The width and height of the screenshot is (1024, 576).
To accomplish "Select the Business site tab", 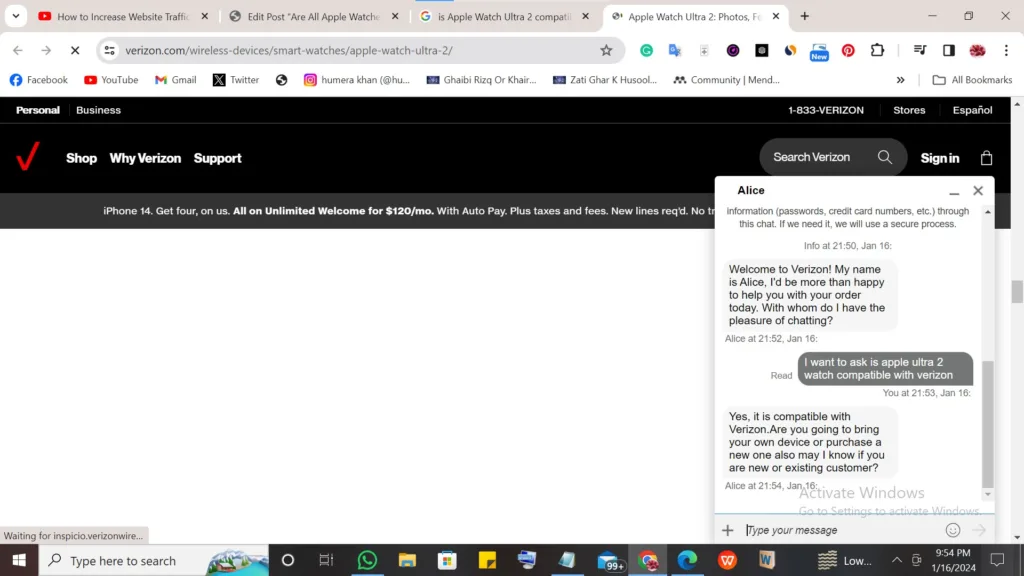I will pos(99,110).
